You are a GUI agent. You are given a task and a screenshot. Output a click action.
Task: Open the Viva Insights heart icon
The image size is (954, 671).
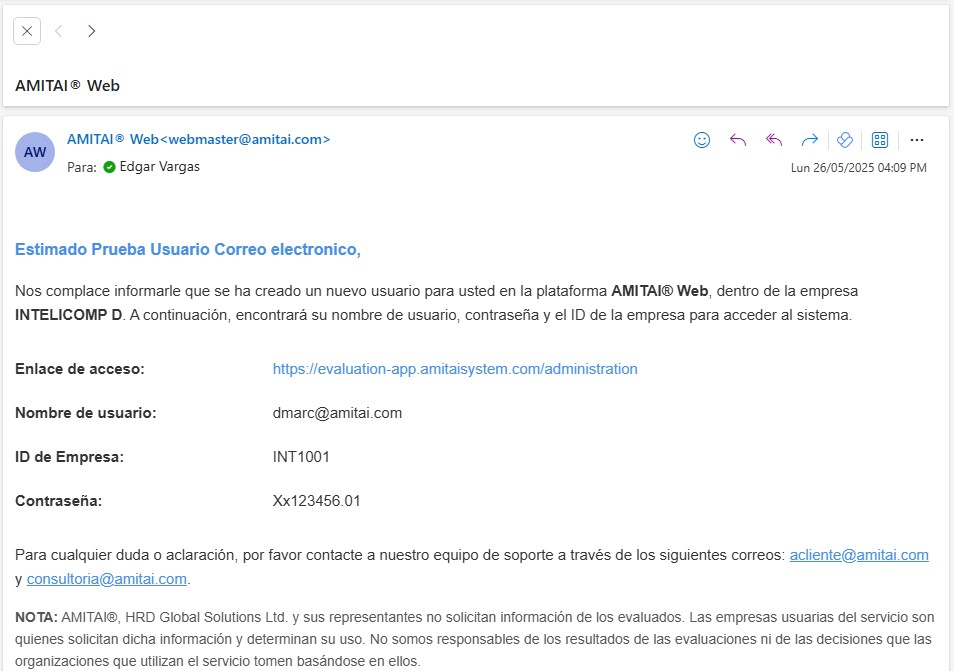pyautogui.click(x=844, y=140)
